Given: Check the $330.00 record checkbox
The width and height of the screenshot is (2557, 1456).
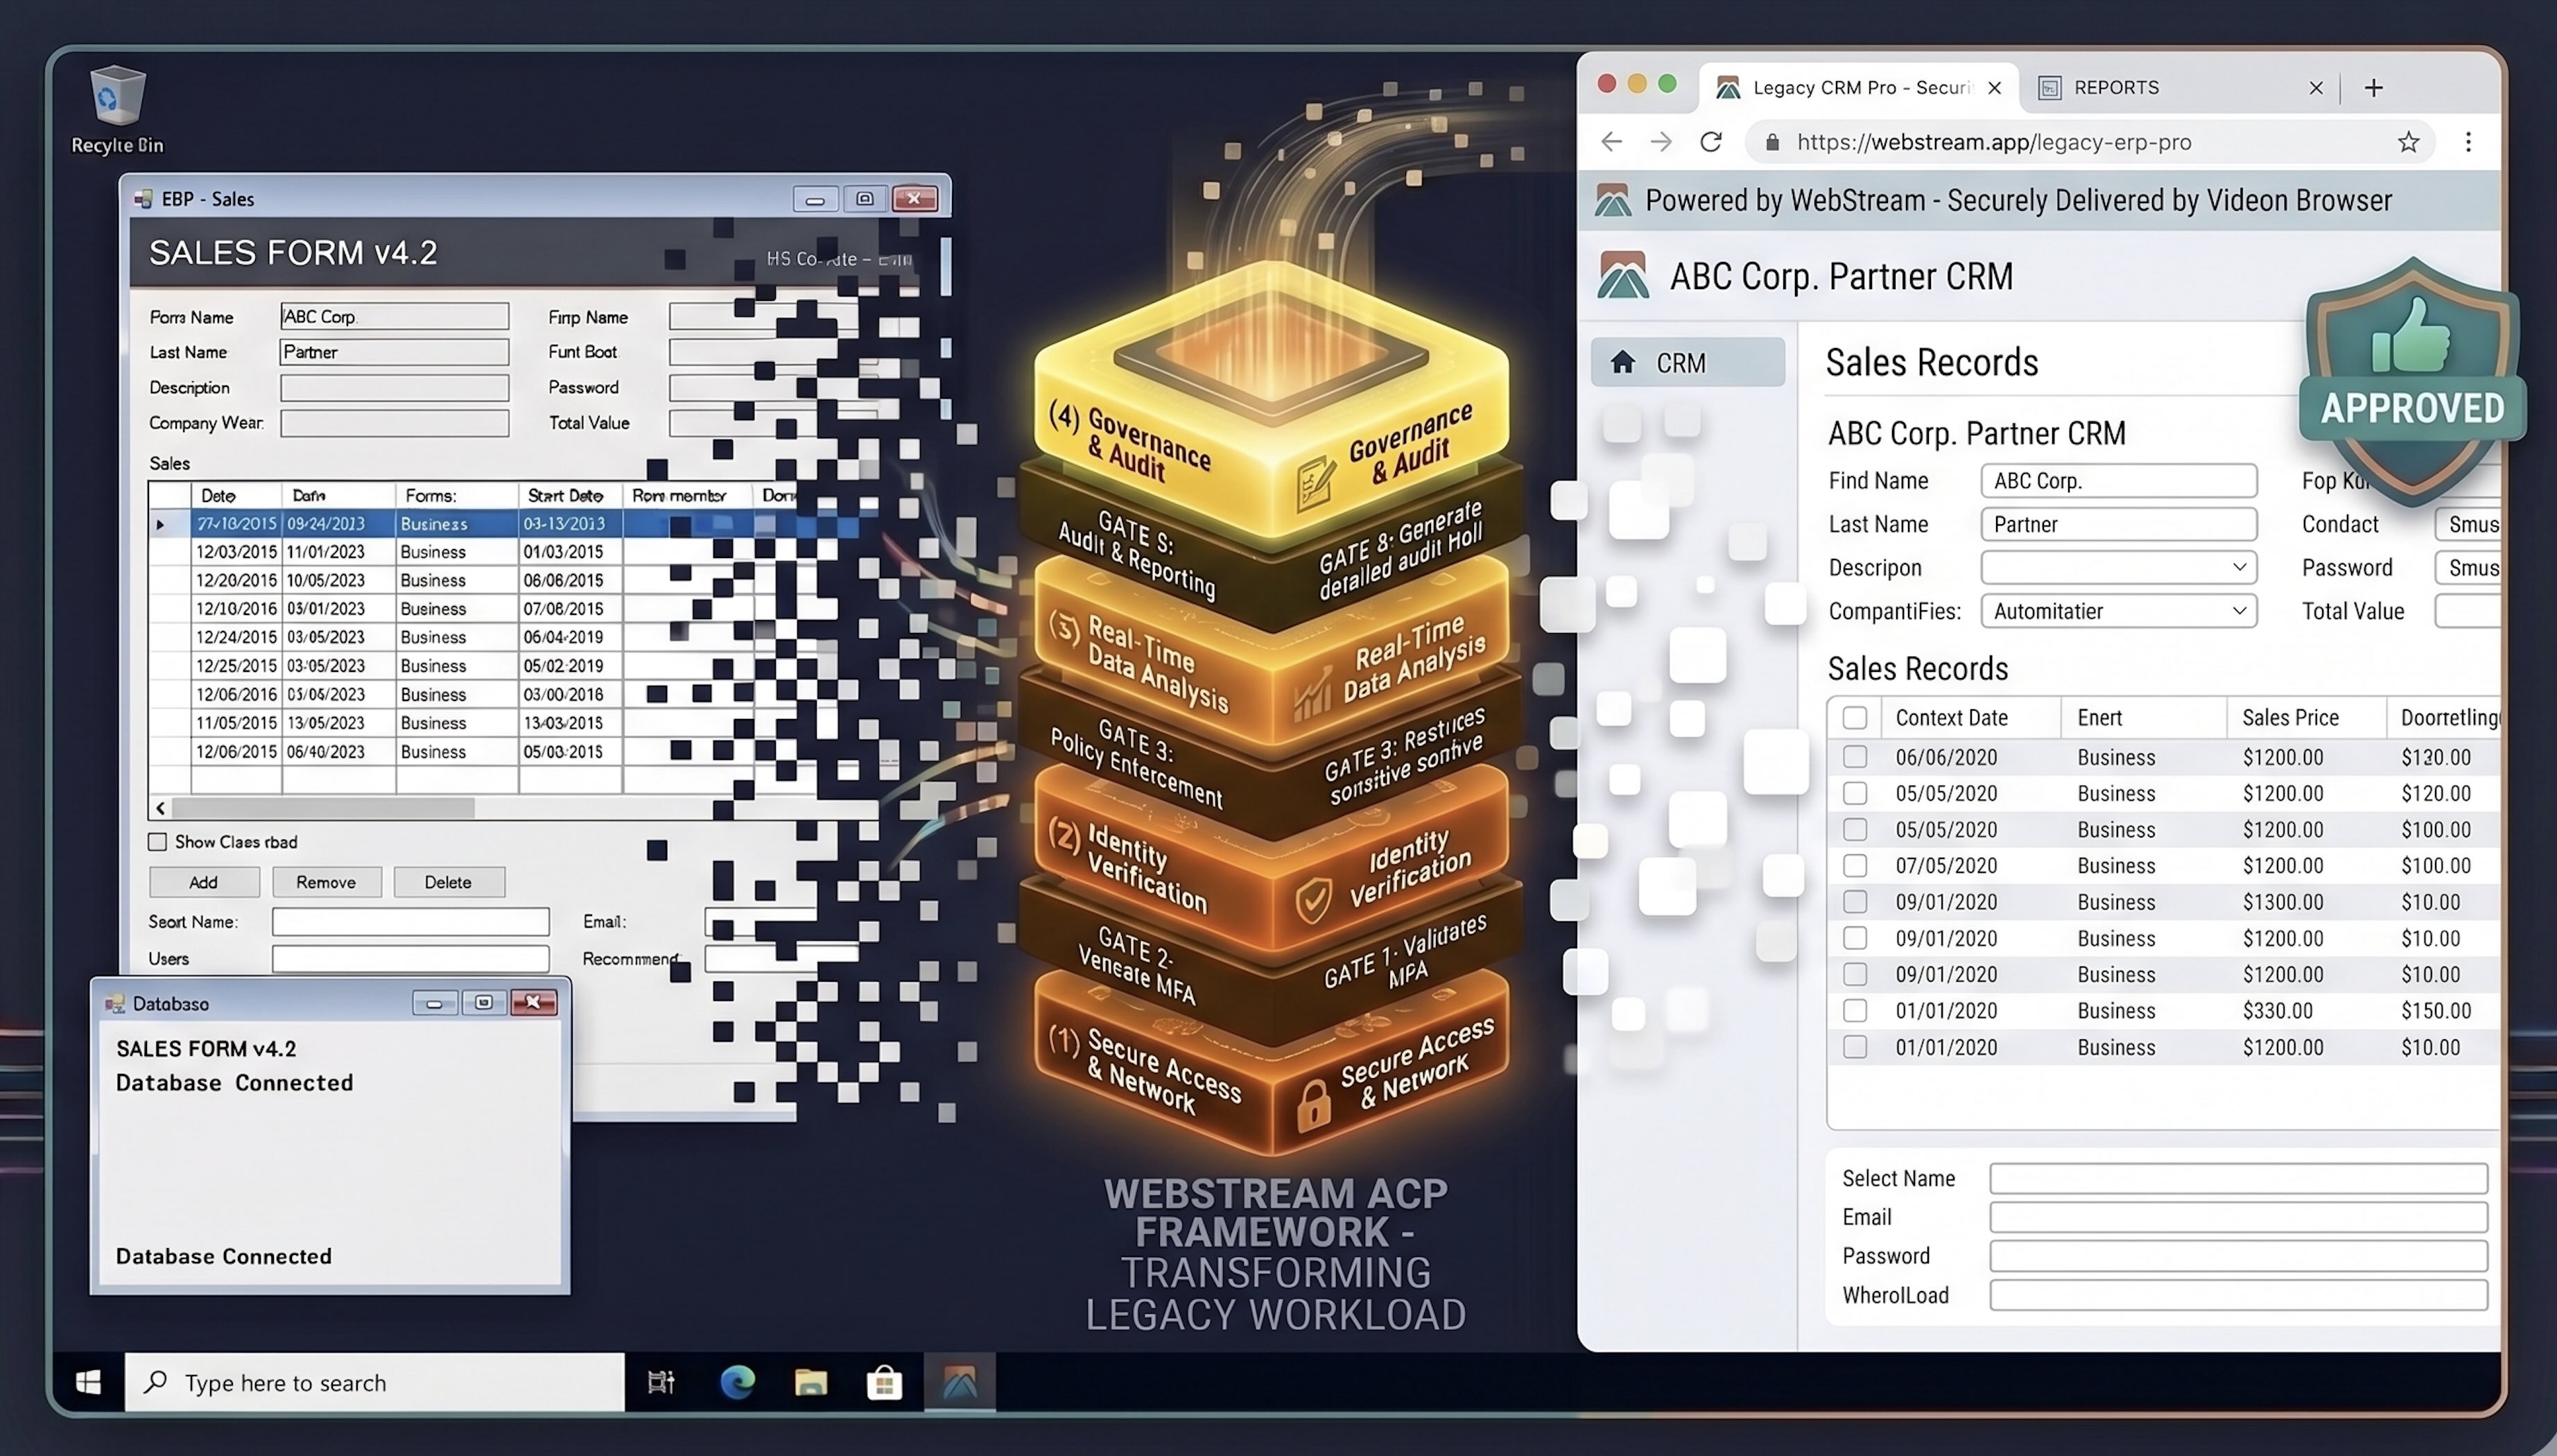Looking at the screenshot, I should (x=1854, y=1010).
